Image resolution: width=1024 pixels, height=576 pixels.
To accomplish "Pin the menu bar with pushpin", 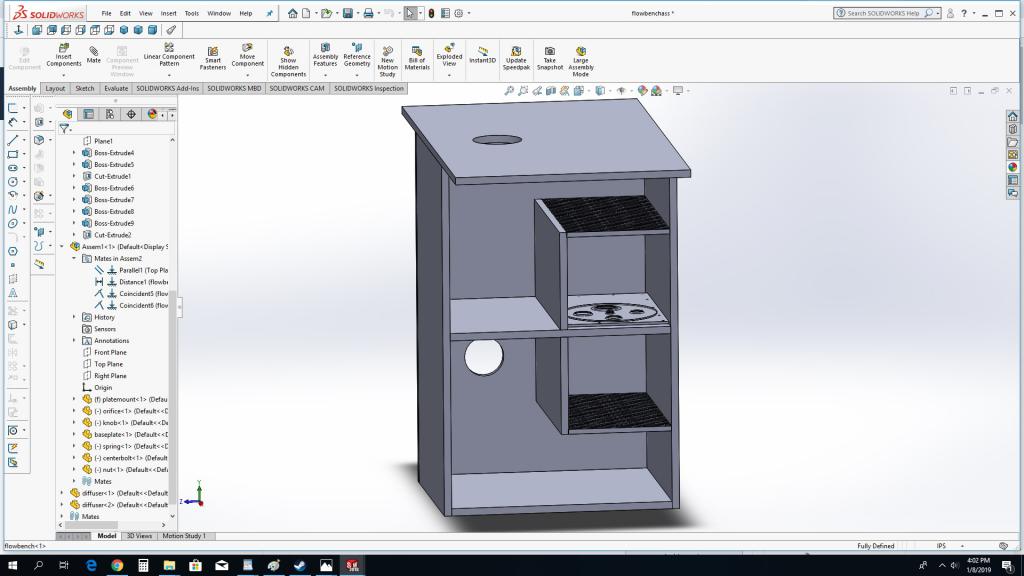I will pyautogui.click(x=269, y=14).
